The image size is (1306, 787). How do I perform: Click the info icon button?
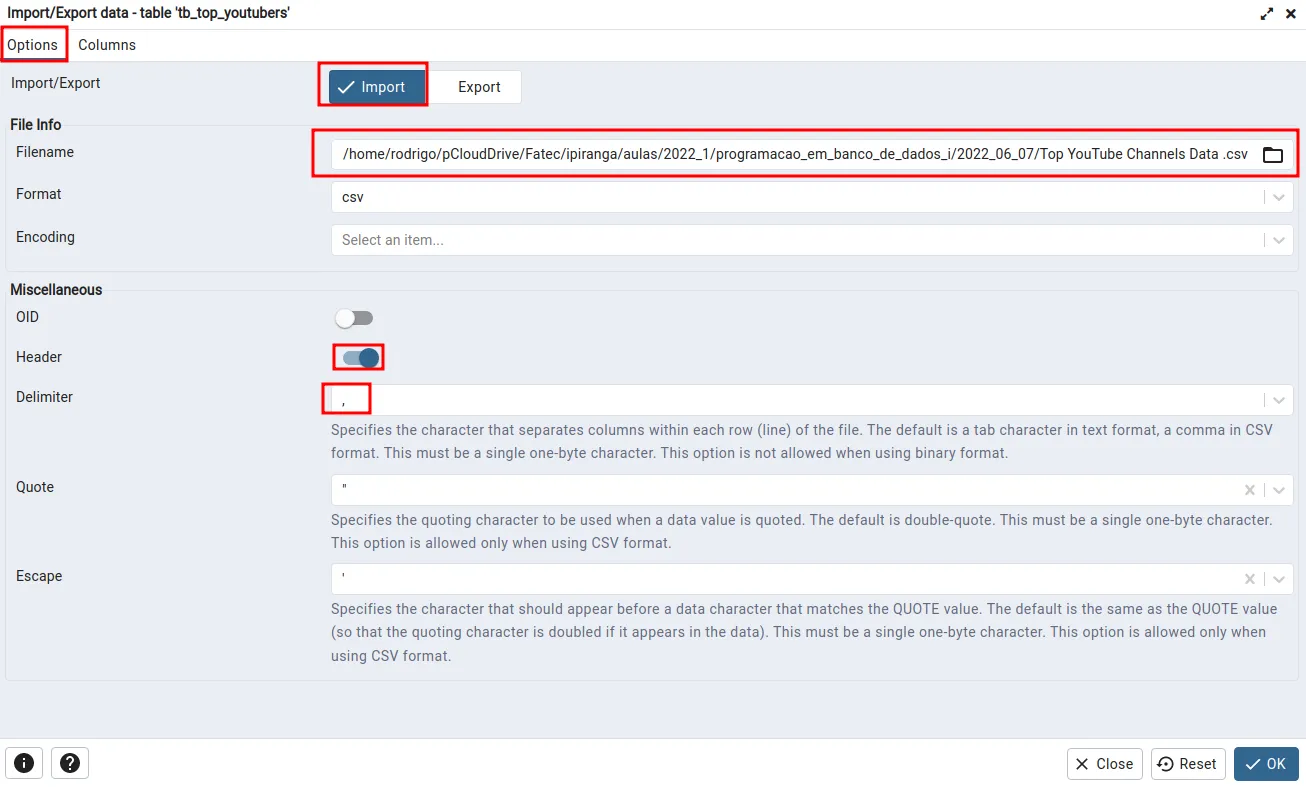24,763
